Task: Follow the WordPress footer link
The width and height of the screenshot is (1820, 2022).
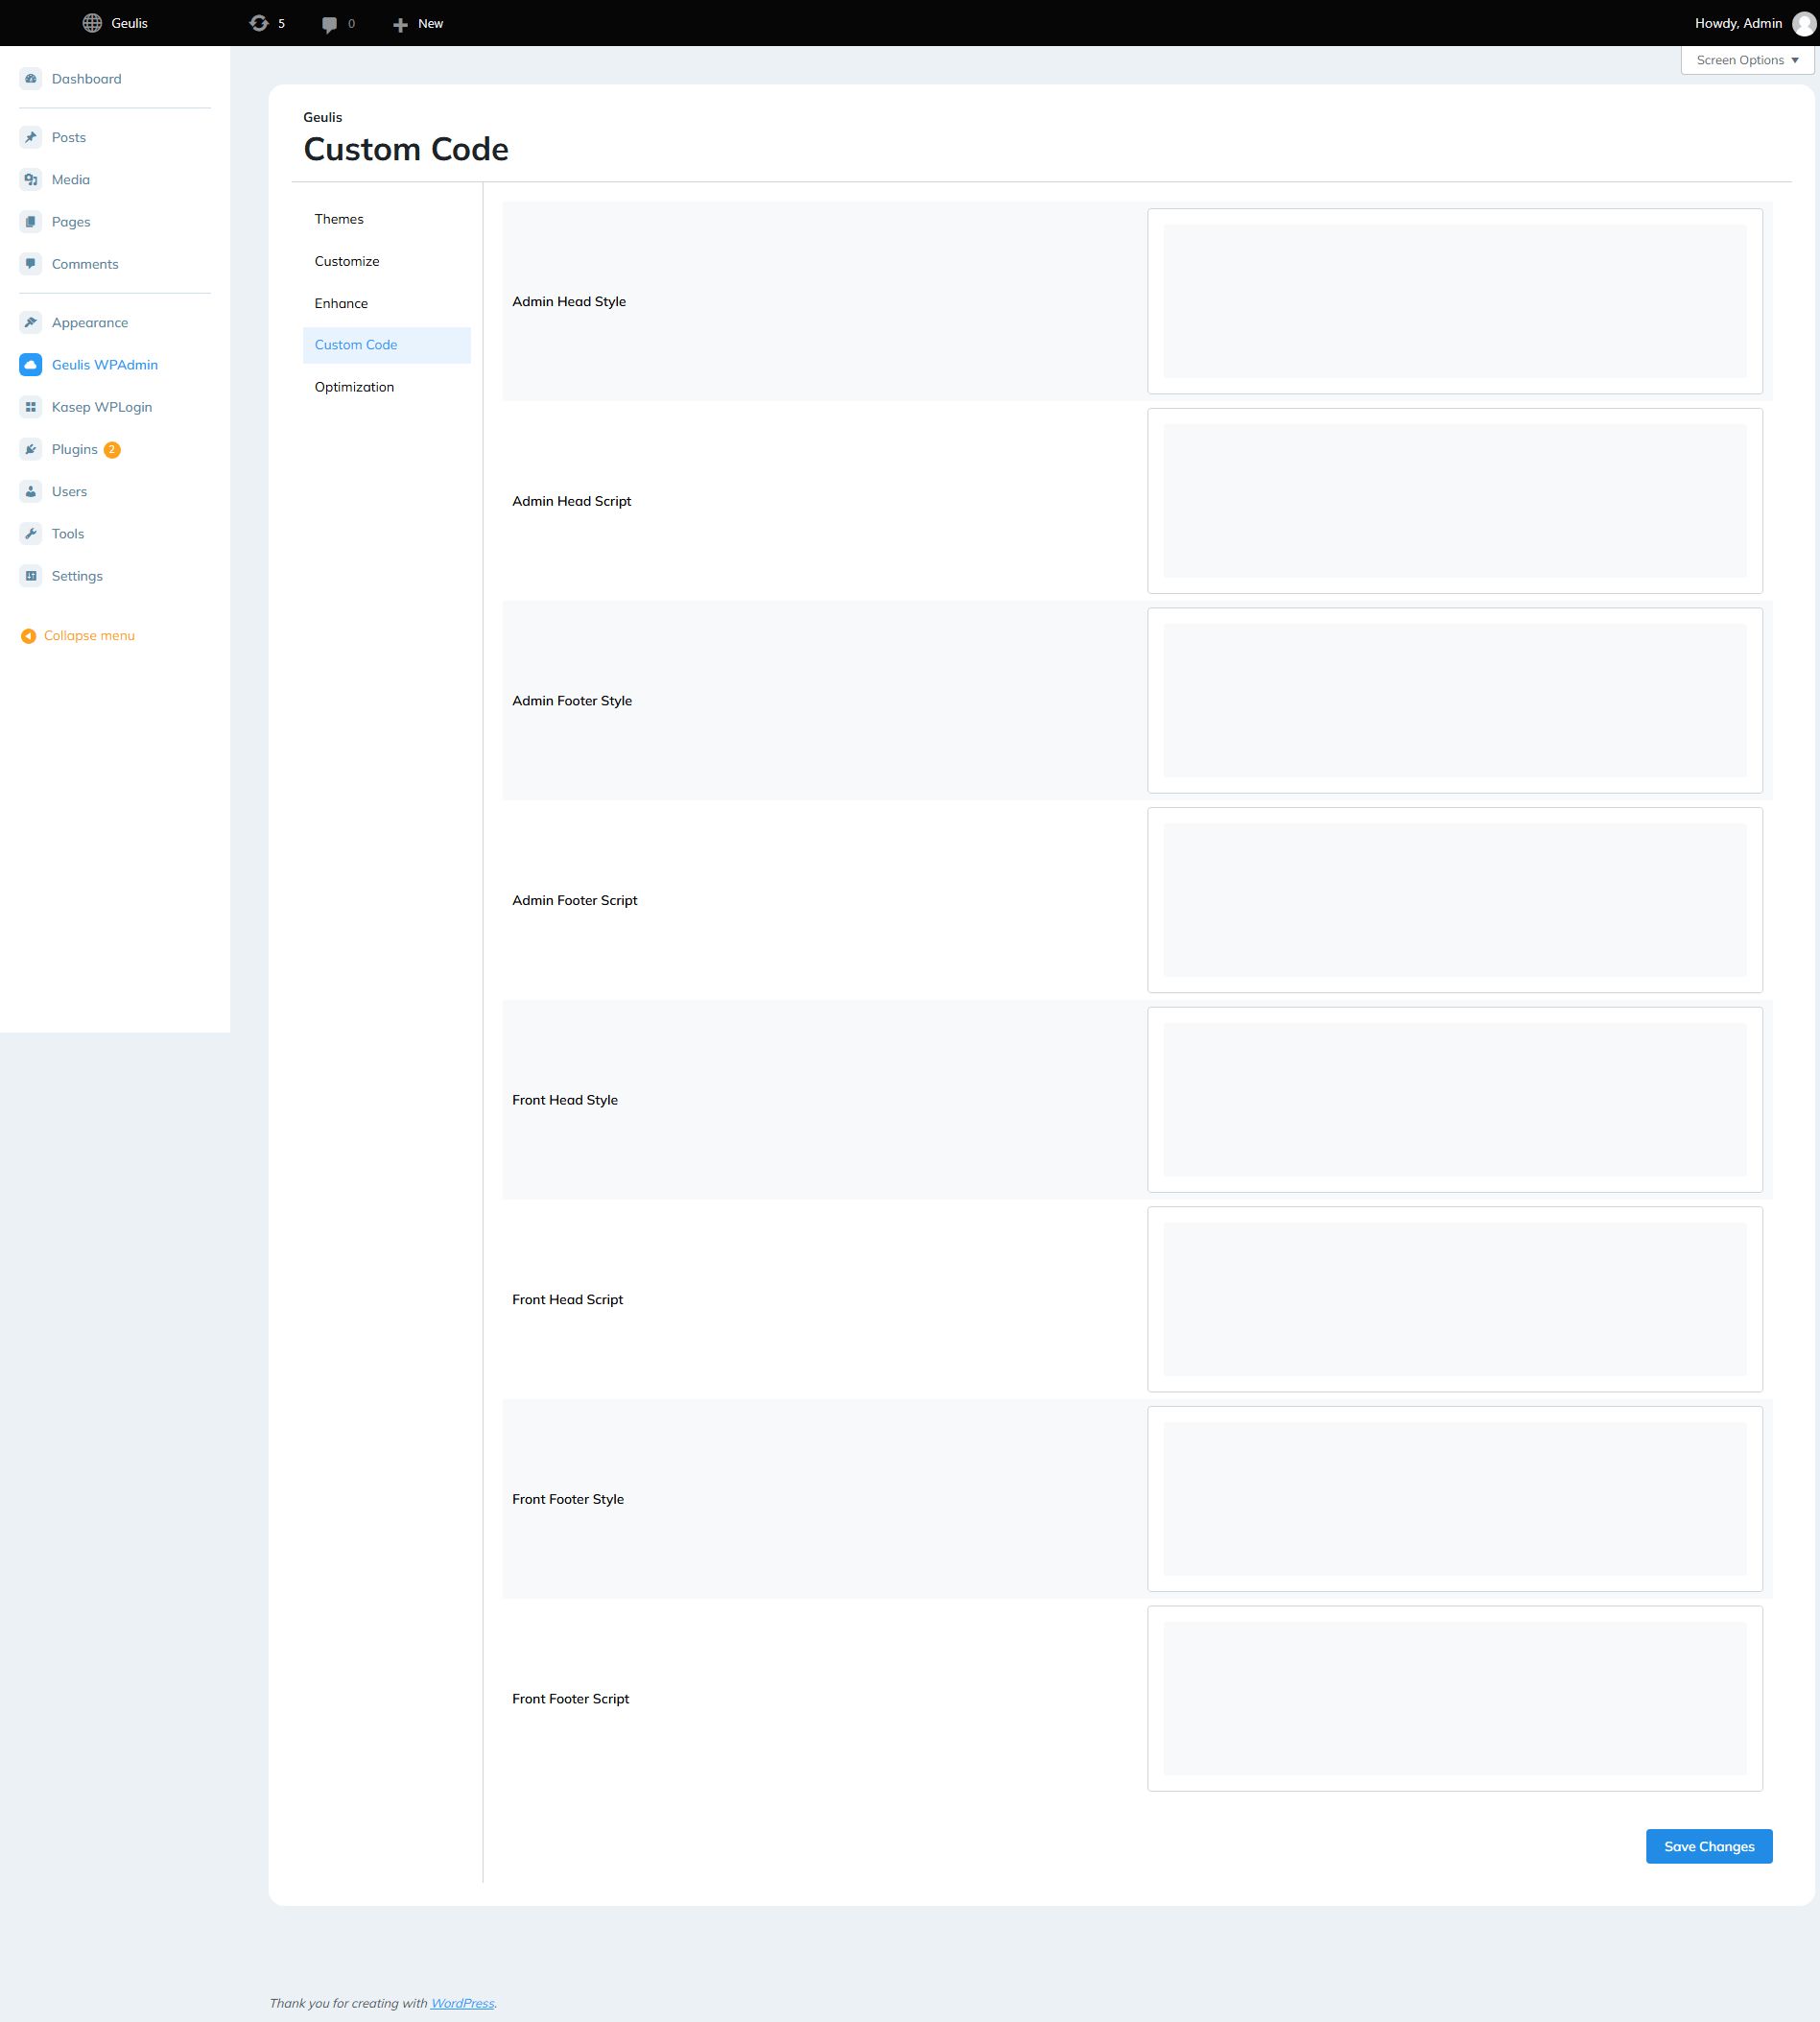Action: tap(462, 2003)
